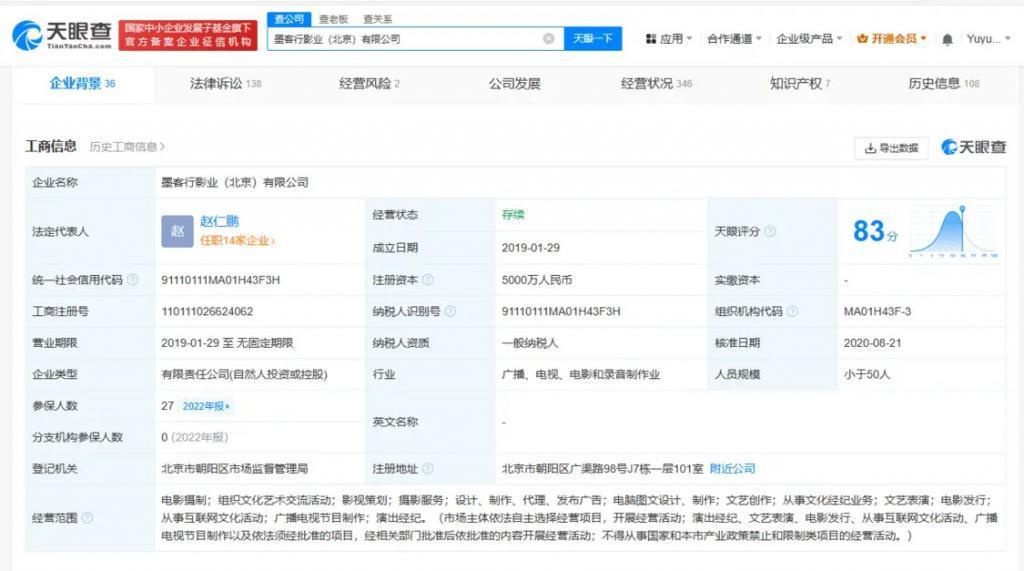Select industry 广播、电视、电影和录音制作业
The height and width of the screenshot is (571, 1024).
coord(581,374)
